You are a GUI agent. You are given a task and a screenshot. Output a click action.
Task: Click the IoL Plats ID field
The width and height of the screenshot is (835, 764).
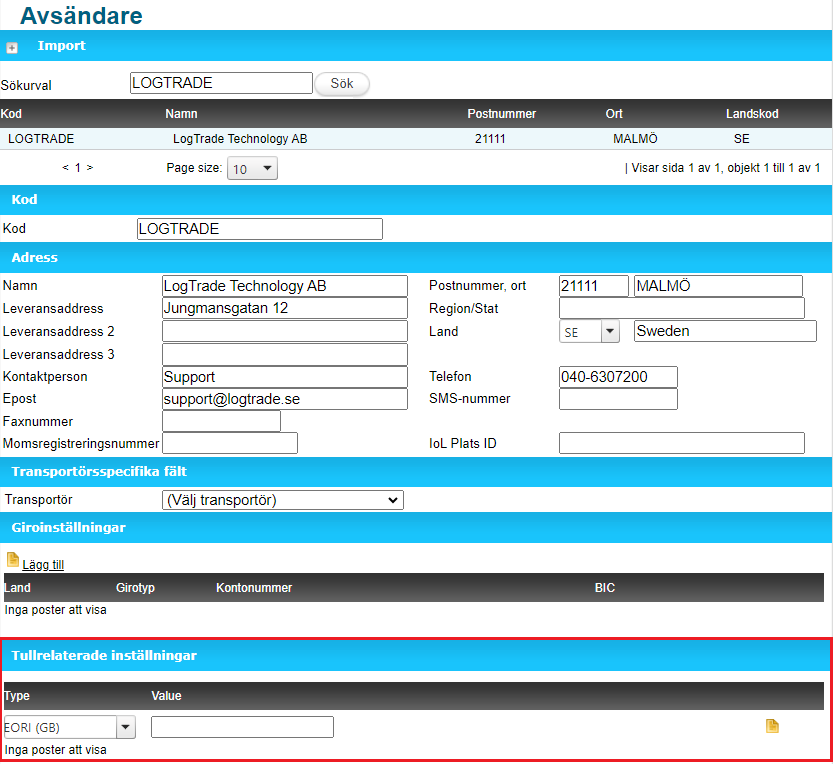681,443
